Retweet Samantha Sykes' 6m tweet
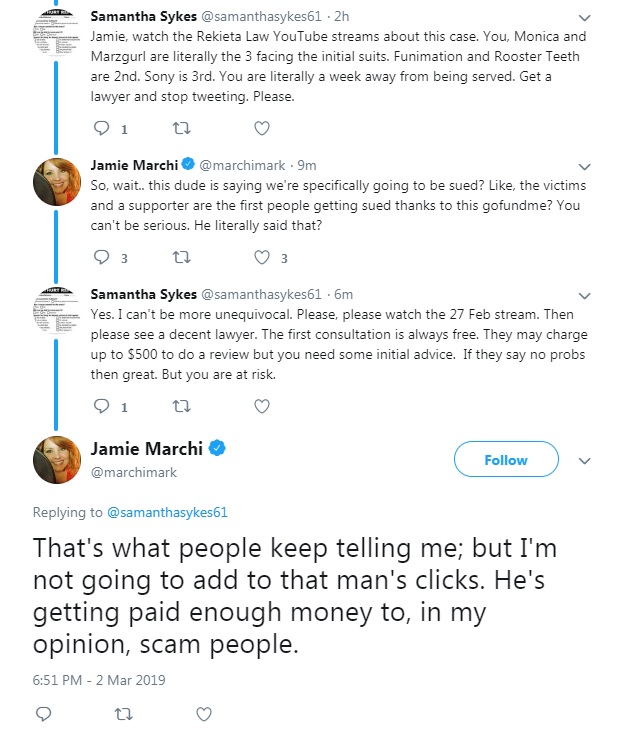624x741 pixels. coord(182,406)
